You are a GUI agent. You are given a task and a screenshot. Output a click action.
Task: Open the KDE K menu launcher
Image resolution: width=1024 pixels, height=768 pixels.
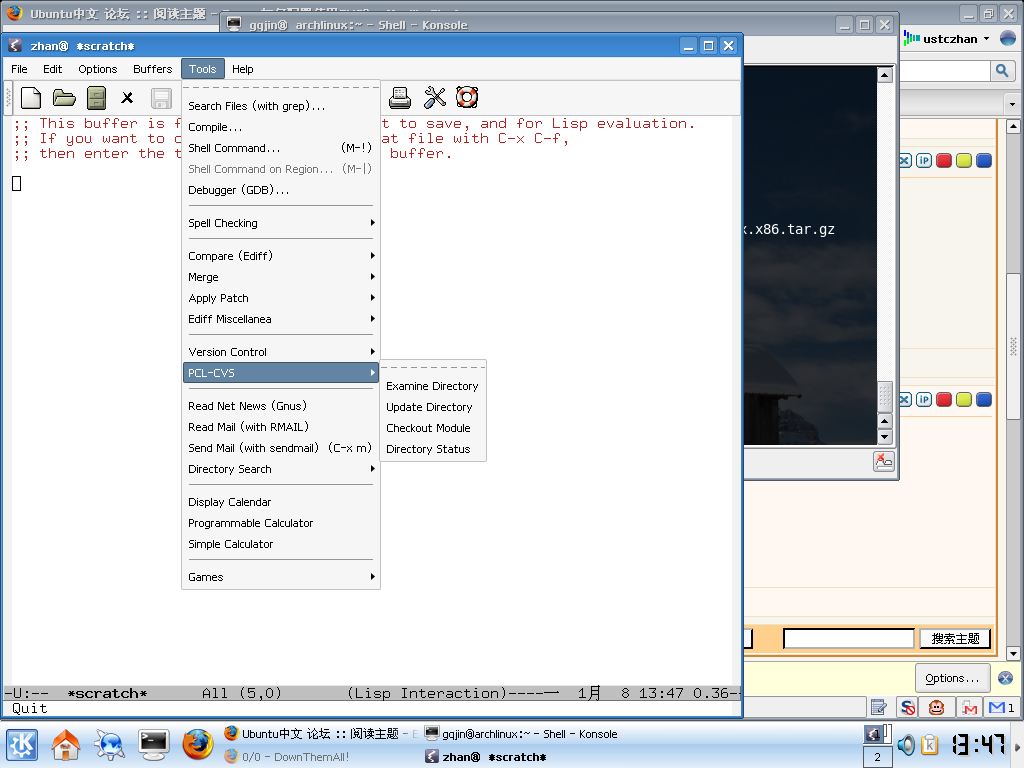pos(22,744)
